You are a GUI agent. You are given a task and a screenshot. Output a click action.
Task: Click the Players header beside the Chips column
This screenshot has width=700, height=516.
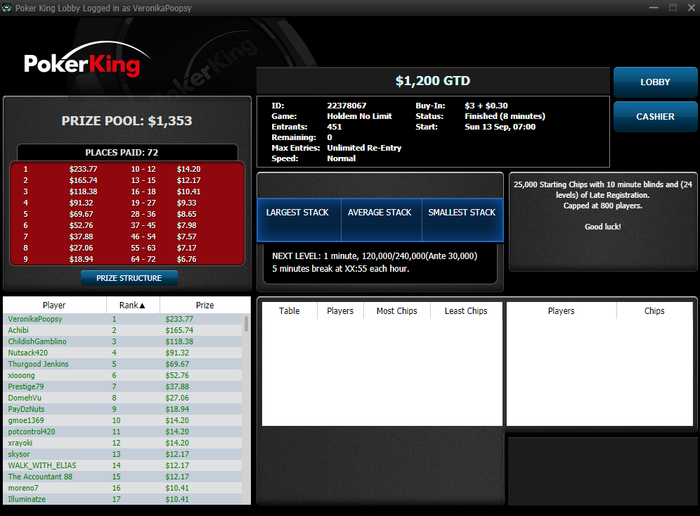[561, 311]
